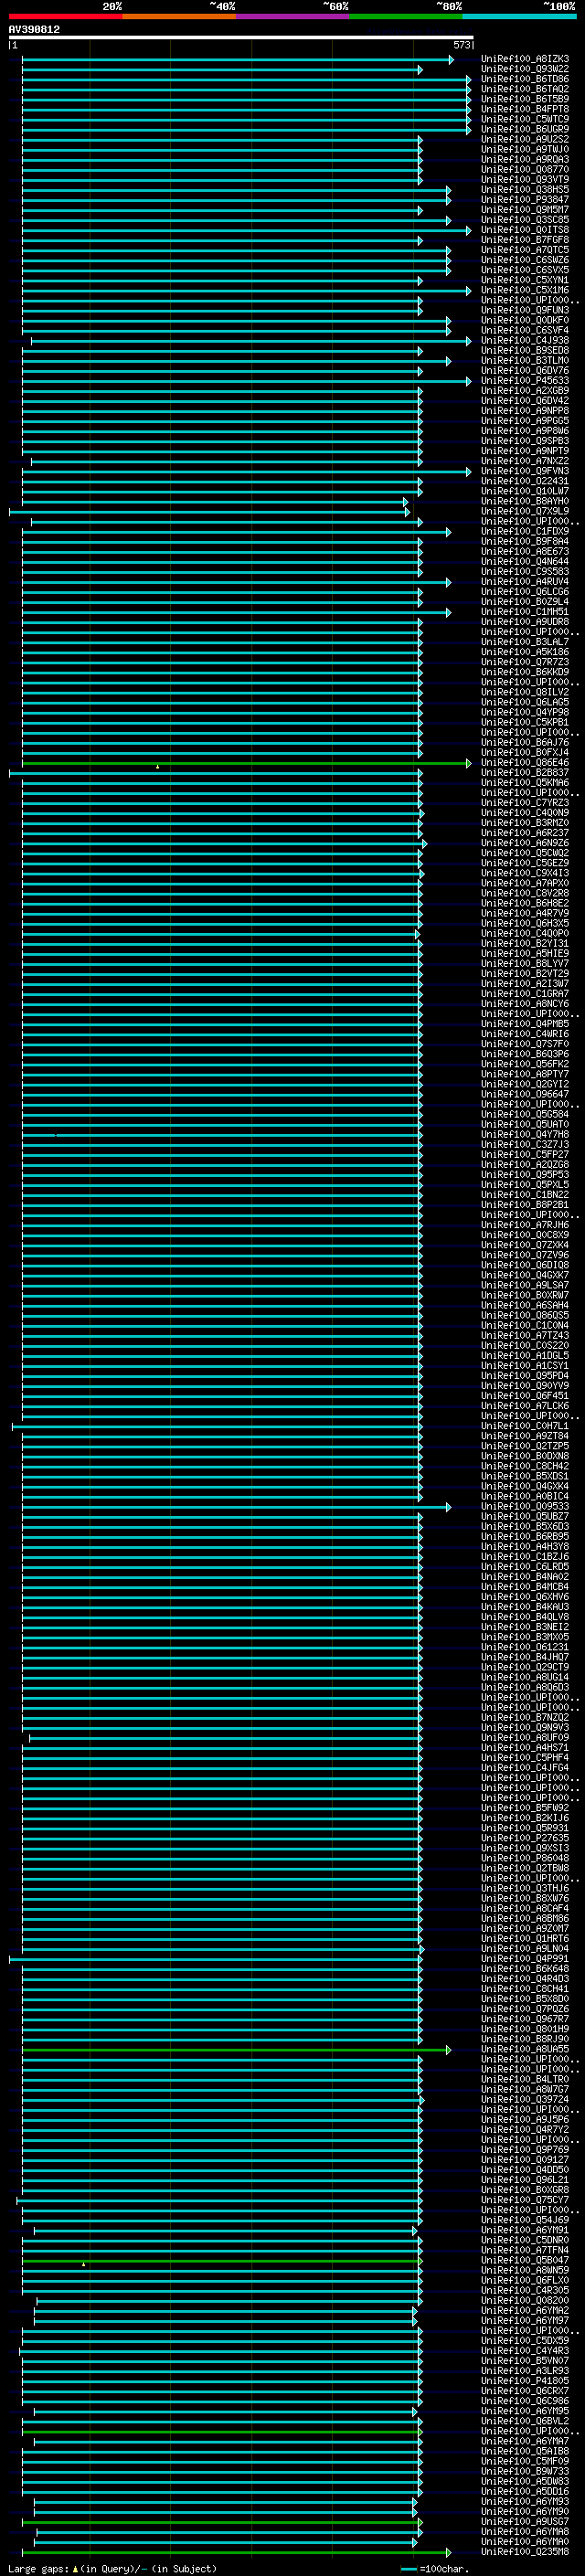Click the 'Large gaps' legend text
This screenshot has height=2576, width=585.
pos(39,2568)
